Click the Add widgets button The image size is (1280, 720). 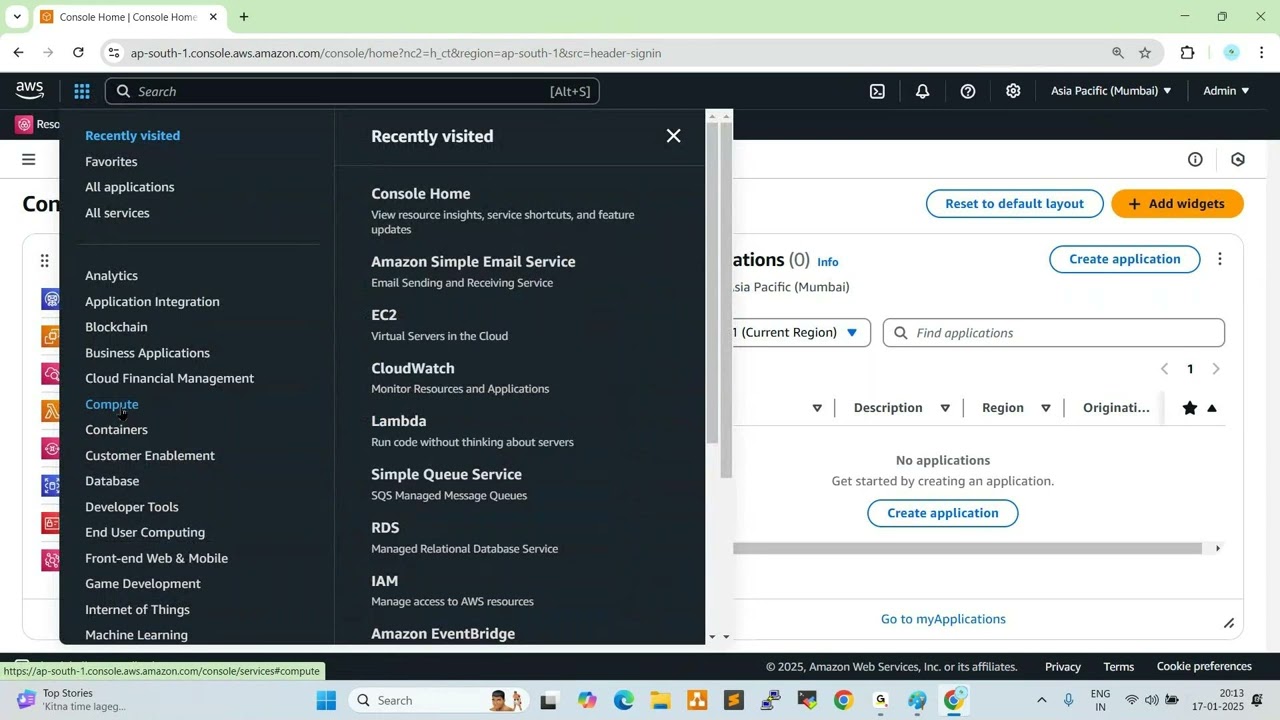[x=1177, y=204]
